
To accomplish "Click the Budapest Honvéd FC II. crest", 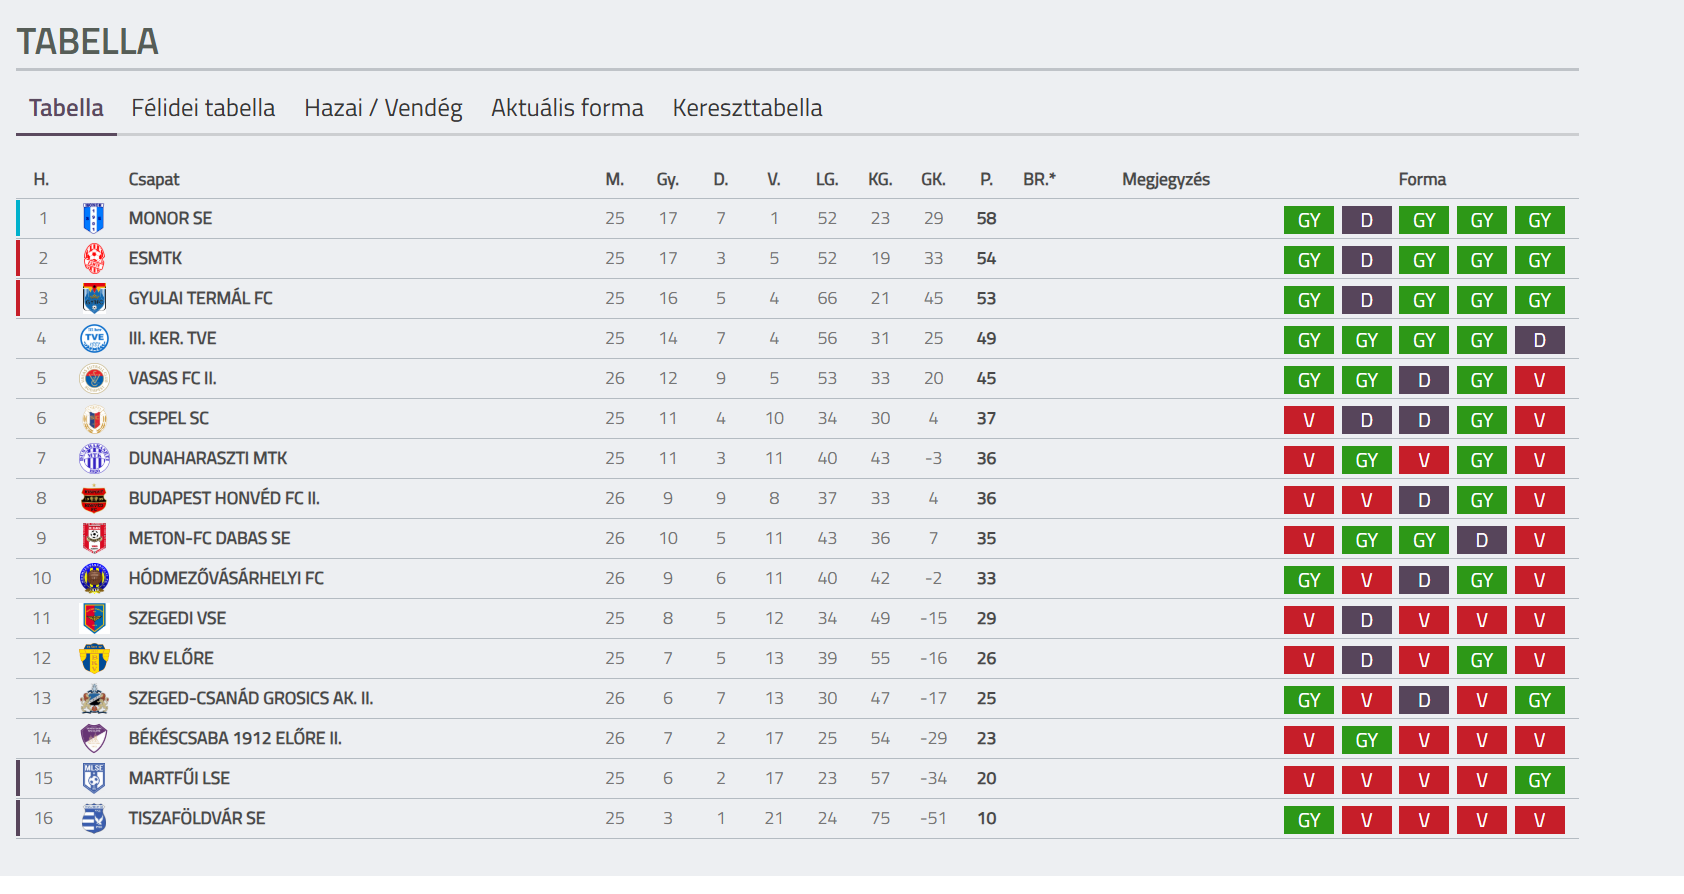I will click(94, 498).
